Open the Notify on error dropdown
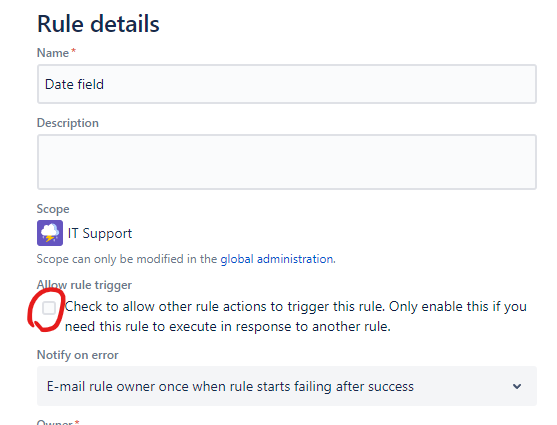Image resolution: width=557 pixels, height=425 pixels. (x=287, y=386)
